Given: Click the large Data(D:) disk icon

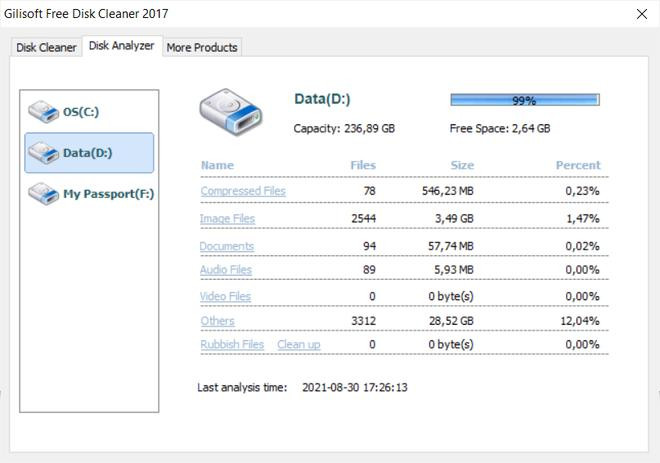Looking at the screenshot, I should [x=230, y=112].
